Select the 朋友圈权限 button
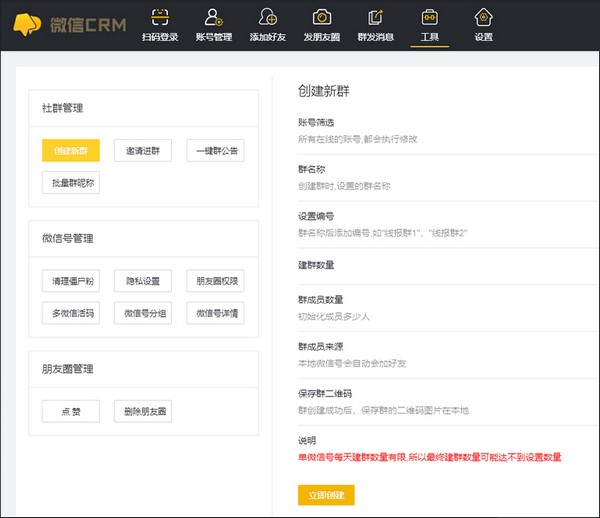The width and height of the screenshot is (600, 518). click(x=215, y=281)
